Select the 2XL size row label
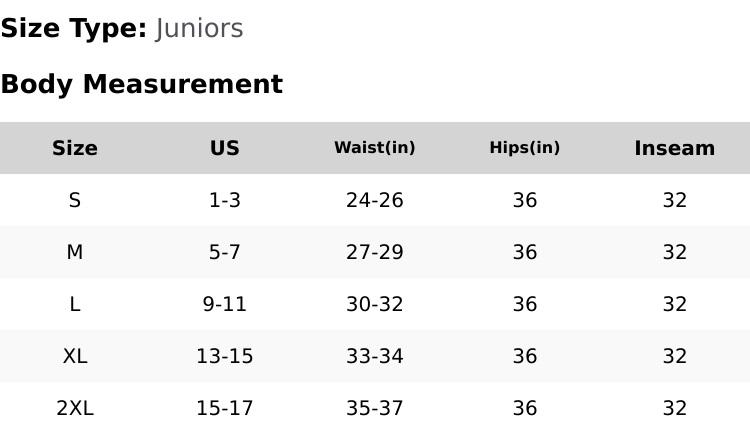Image resolution: width=750 pixels, height=434 pixels. [75, 408]
